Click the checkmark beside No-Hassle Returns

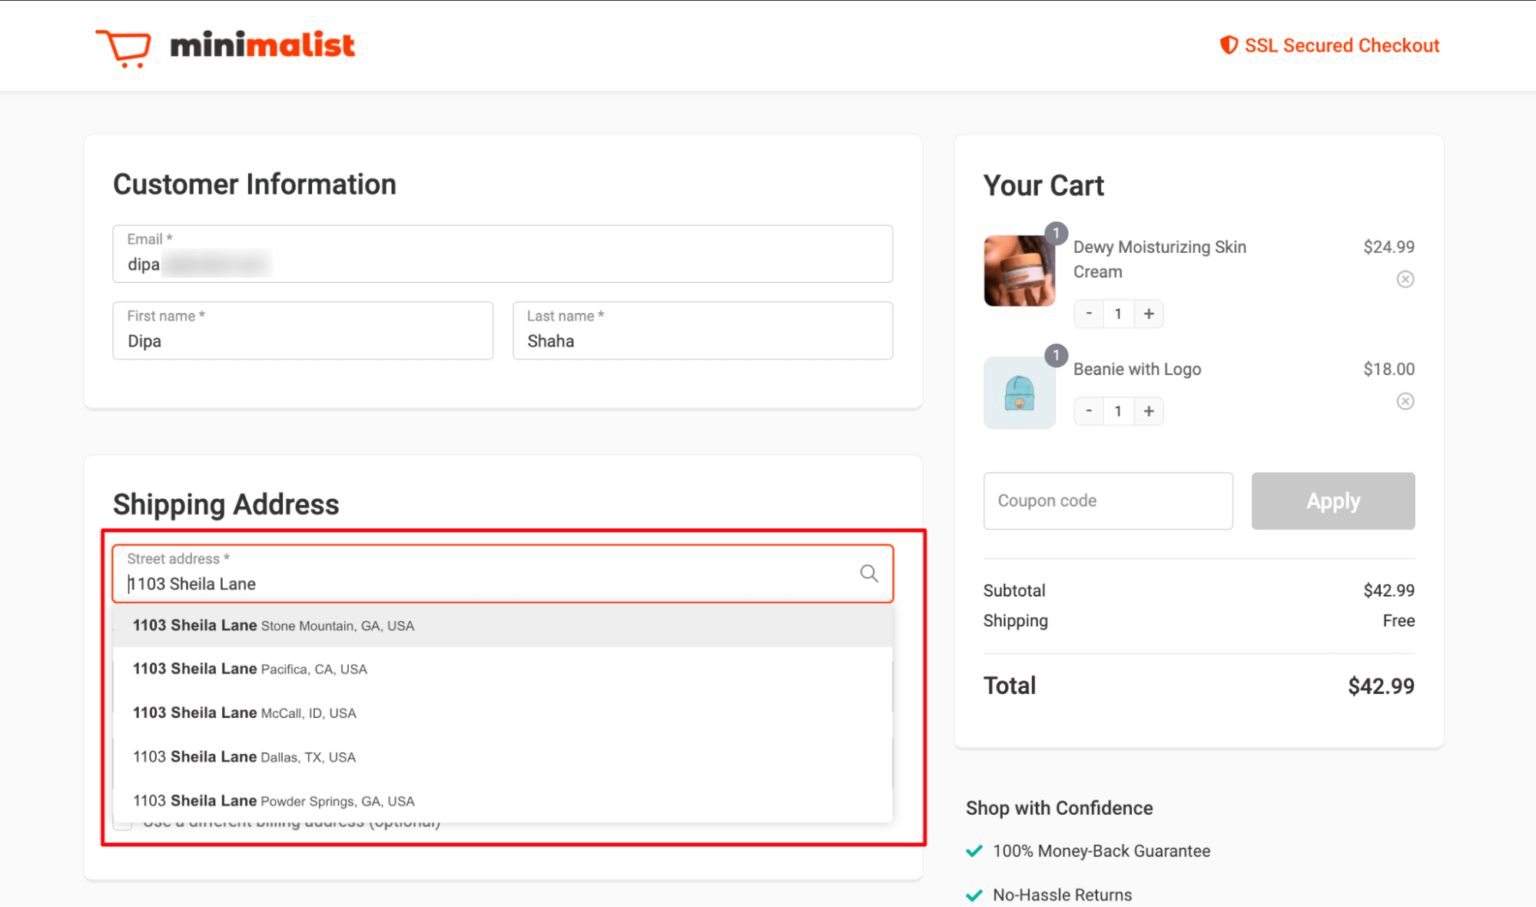(974, 895)
